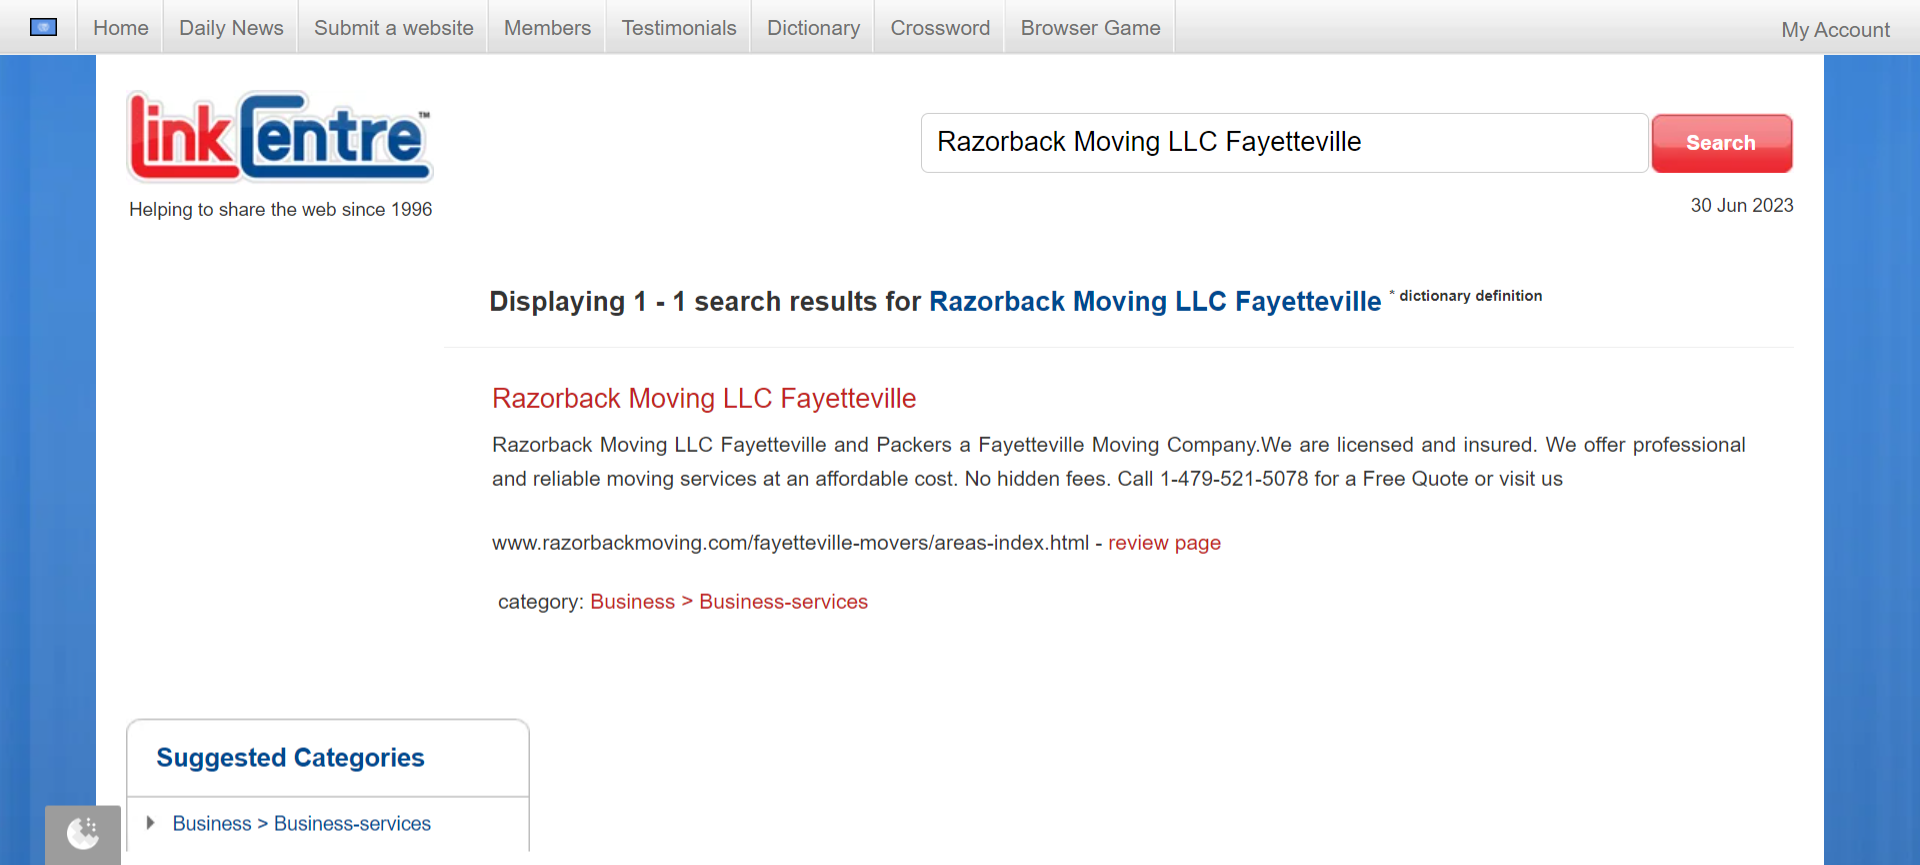Click the cookie settings icon
1920x865 pixels.
coord(83,833)
